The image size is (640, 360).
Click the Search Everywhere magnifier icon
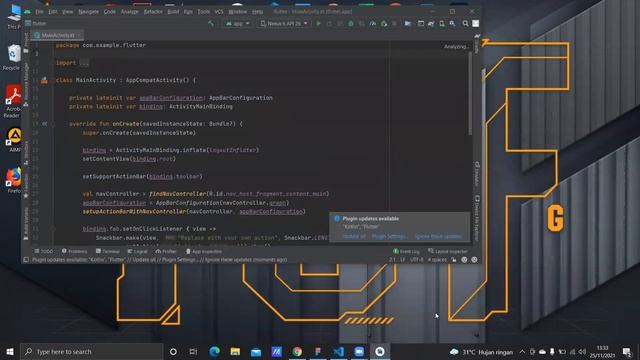coord(465,24)
